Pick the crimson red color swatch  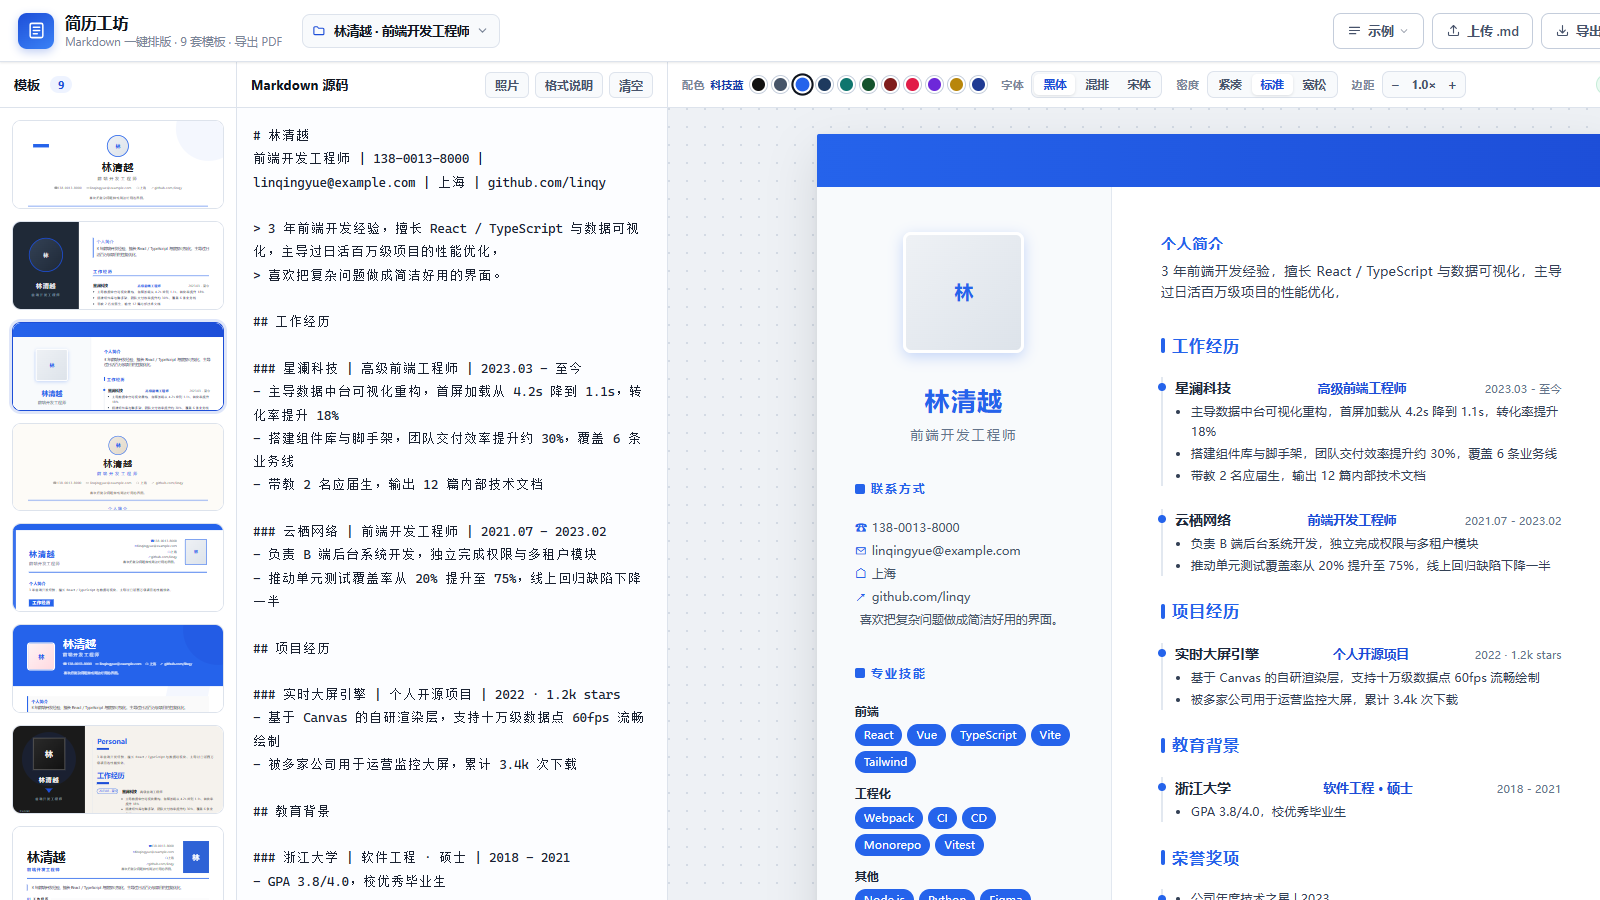(912, 85)
